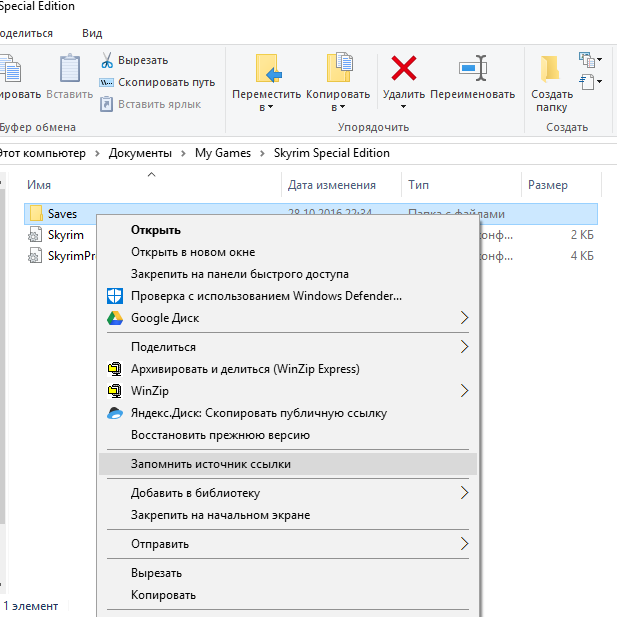Expand the Отправить submenu arrow

(464, 544)
